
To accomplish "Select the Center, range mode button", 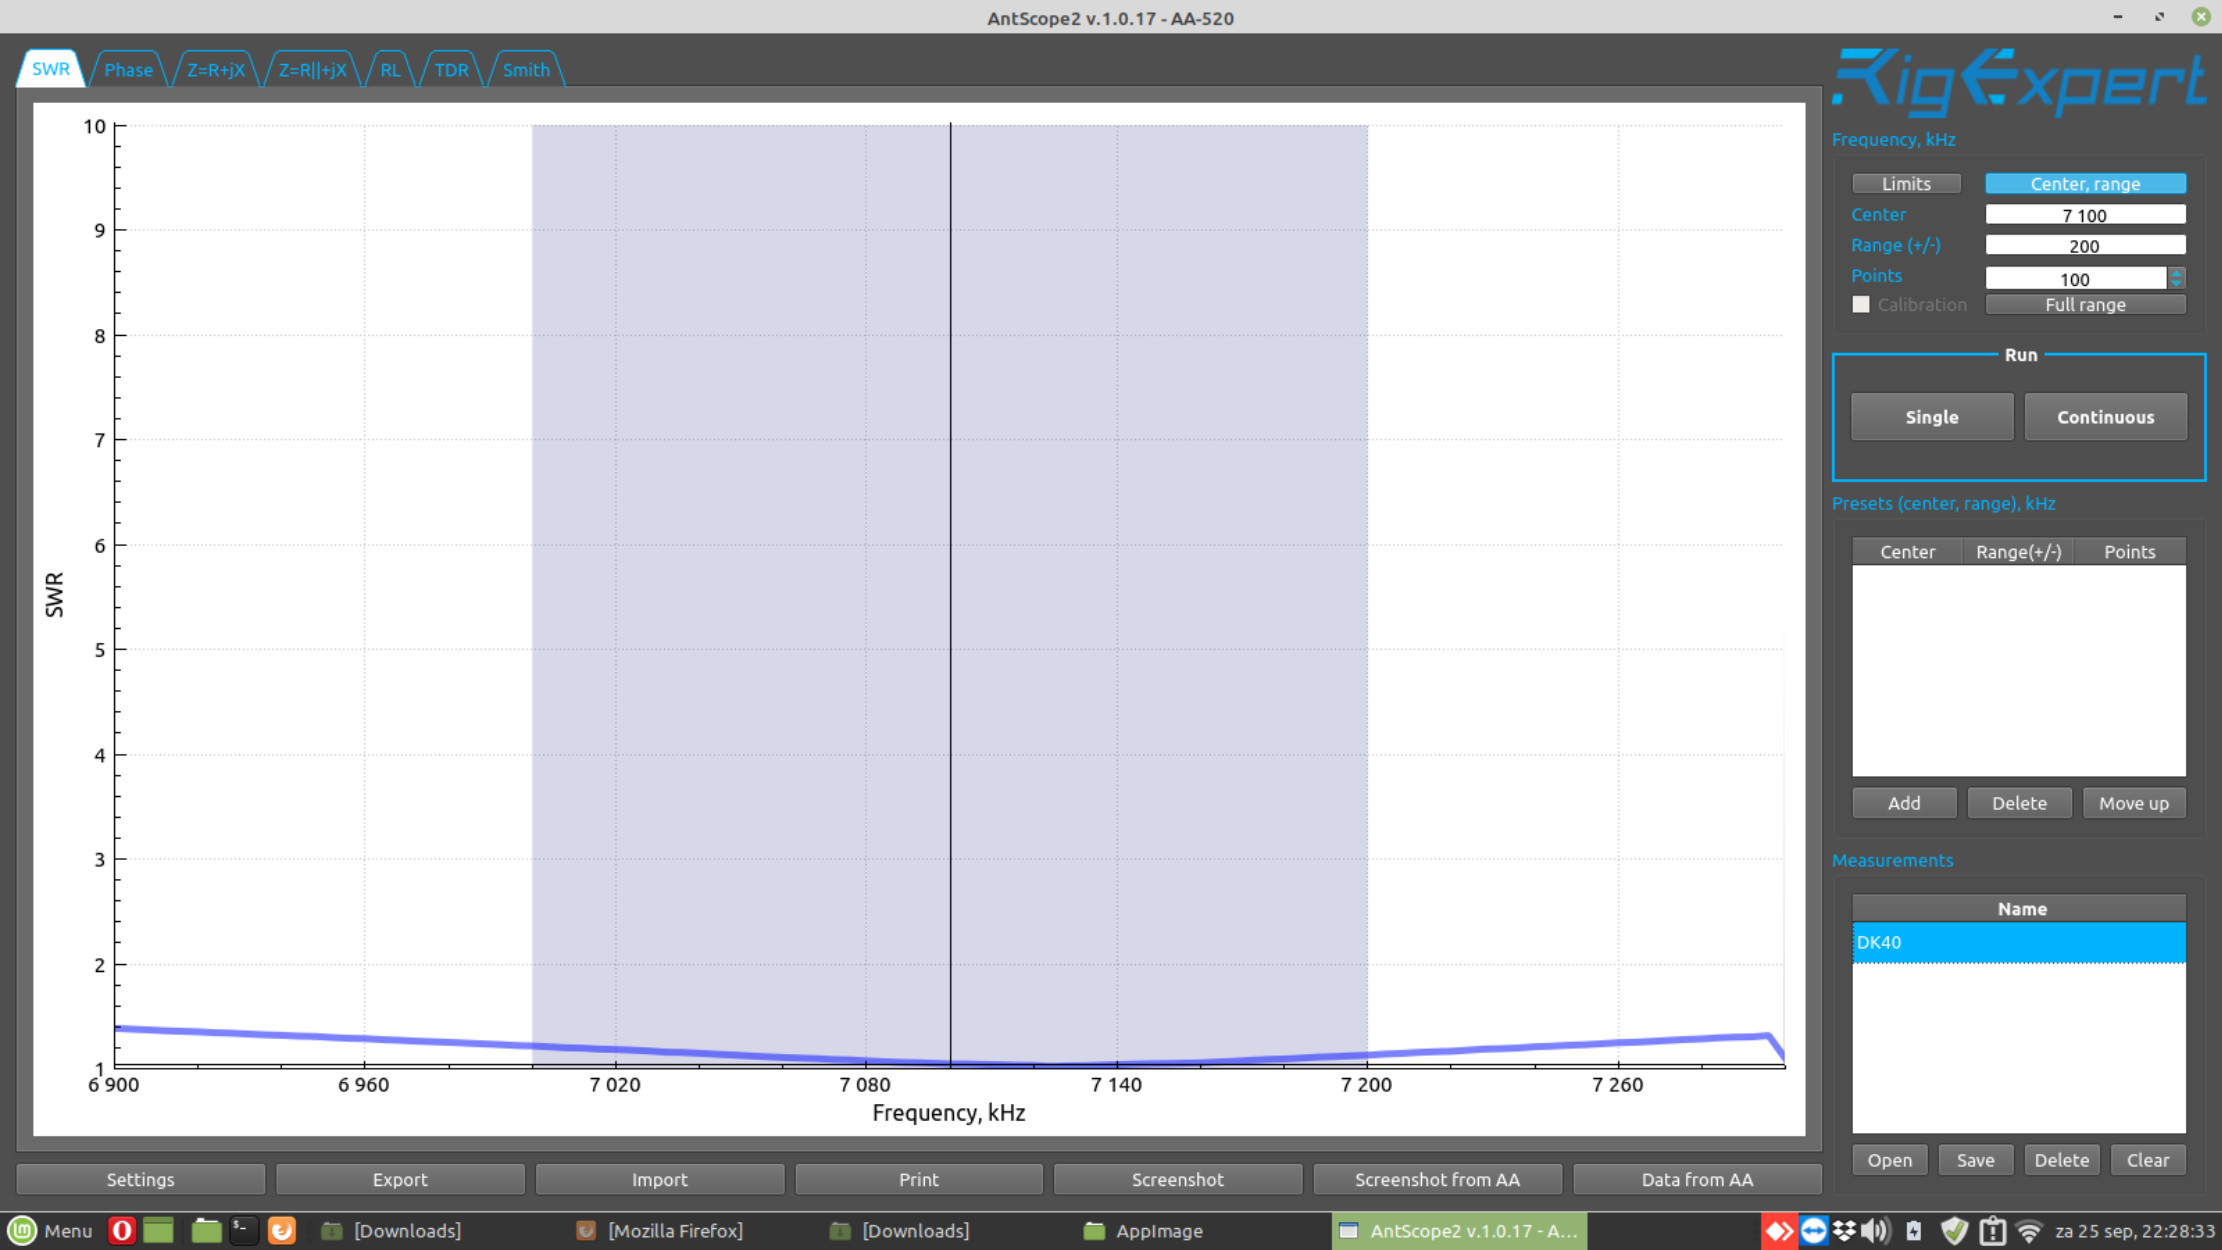I will (x=2084, y=184).
